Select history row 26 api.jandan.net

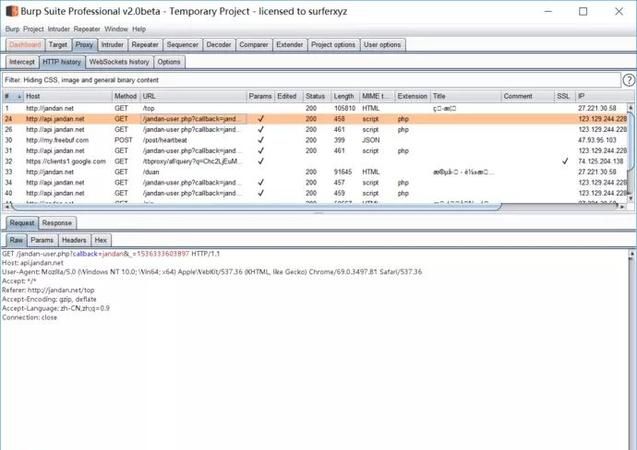tap(315, 130)
